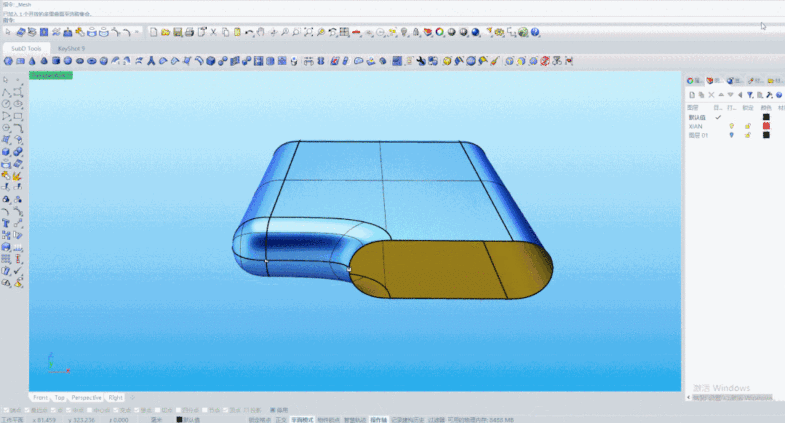Click the hammer tools icon in layers panel
The width and height of the screenshot is (785, 423).
tap(773, 95)
